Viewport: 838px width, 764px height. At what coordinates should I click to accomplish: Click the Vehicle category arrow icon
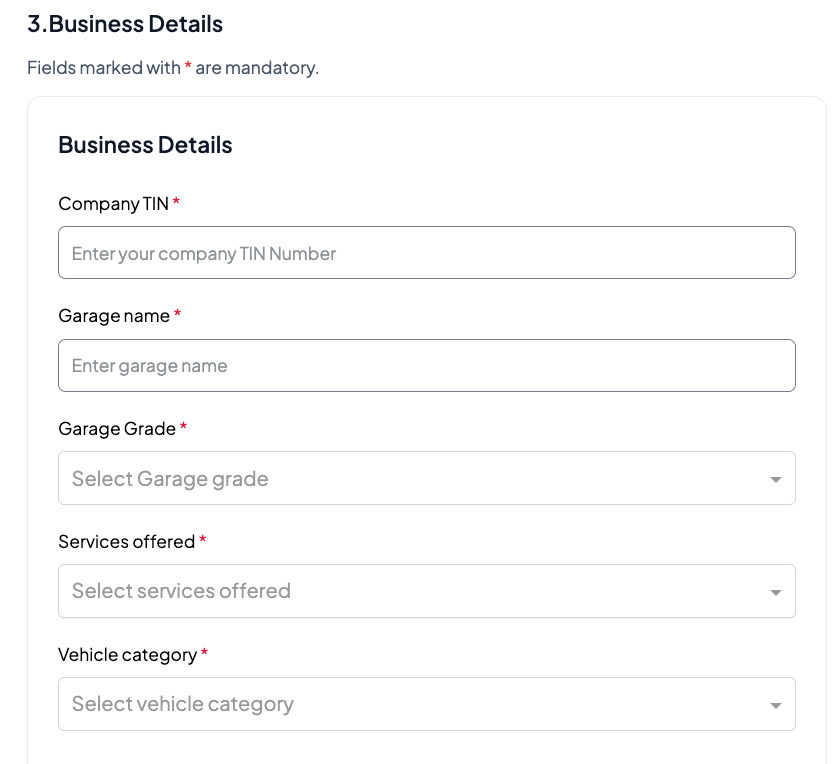point(775,706)
